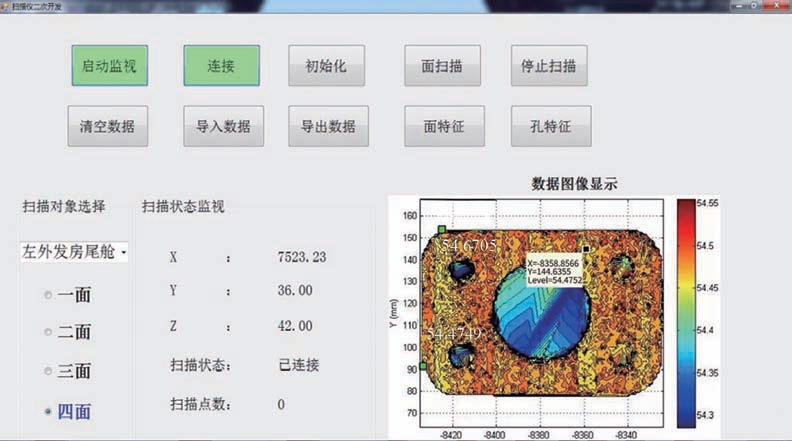Open the 左外发房尾舱 dropdown

[75, 252]
